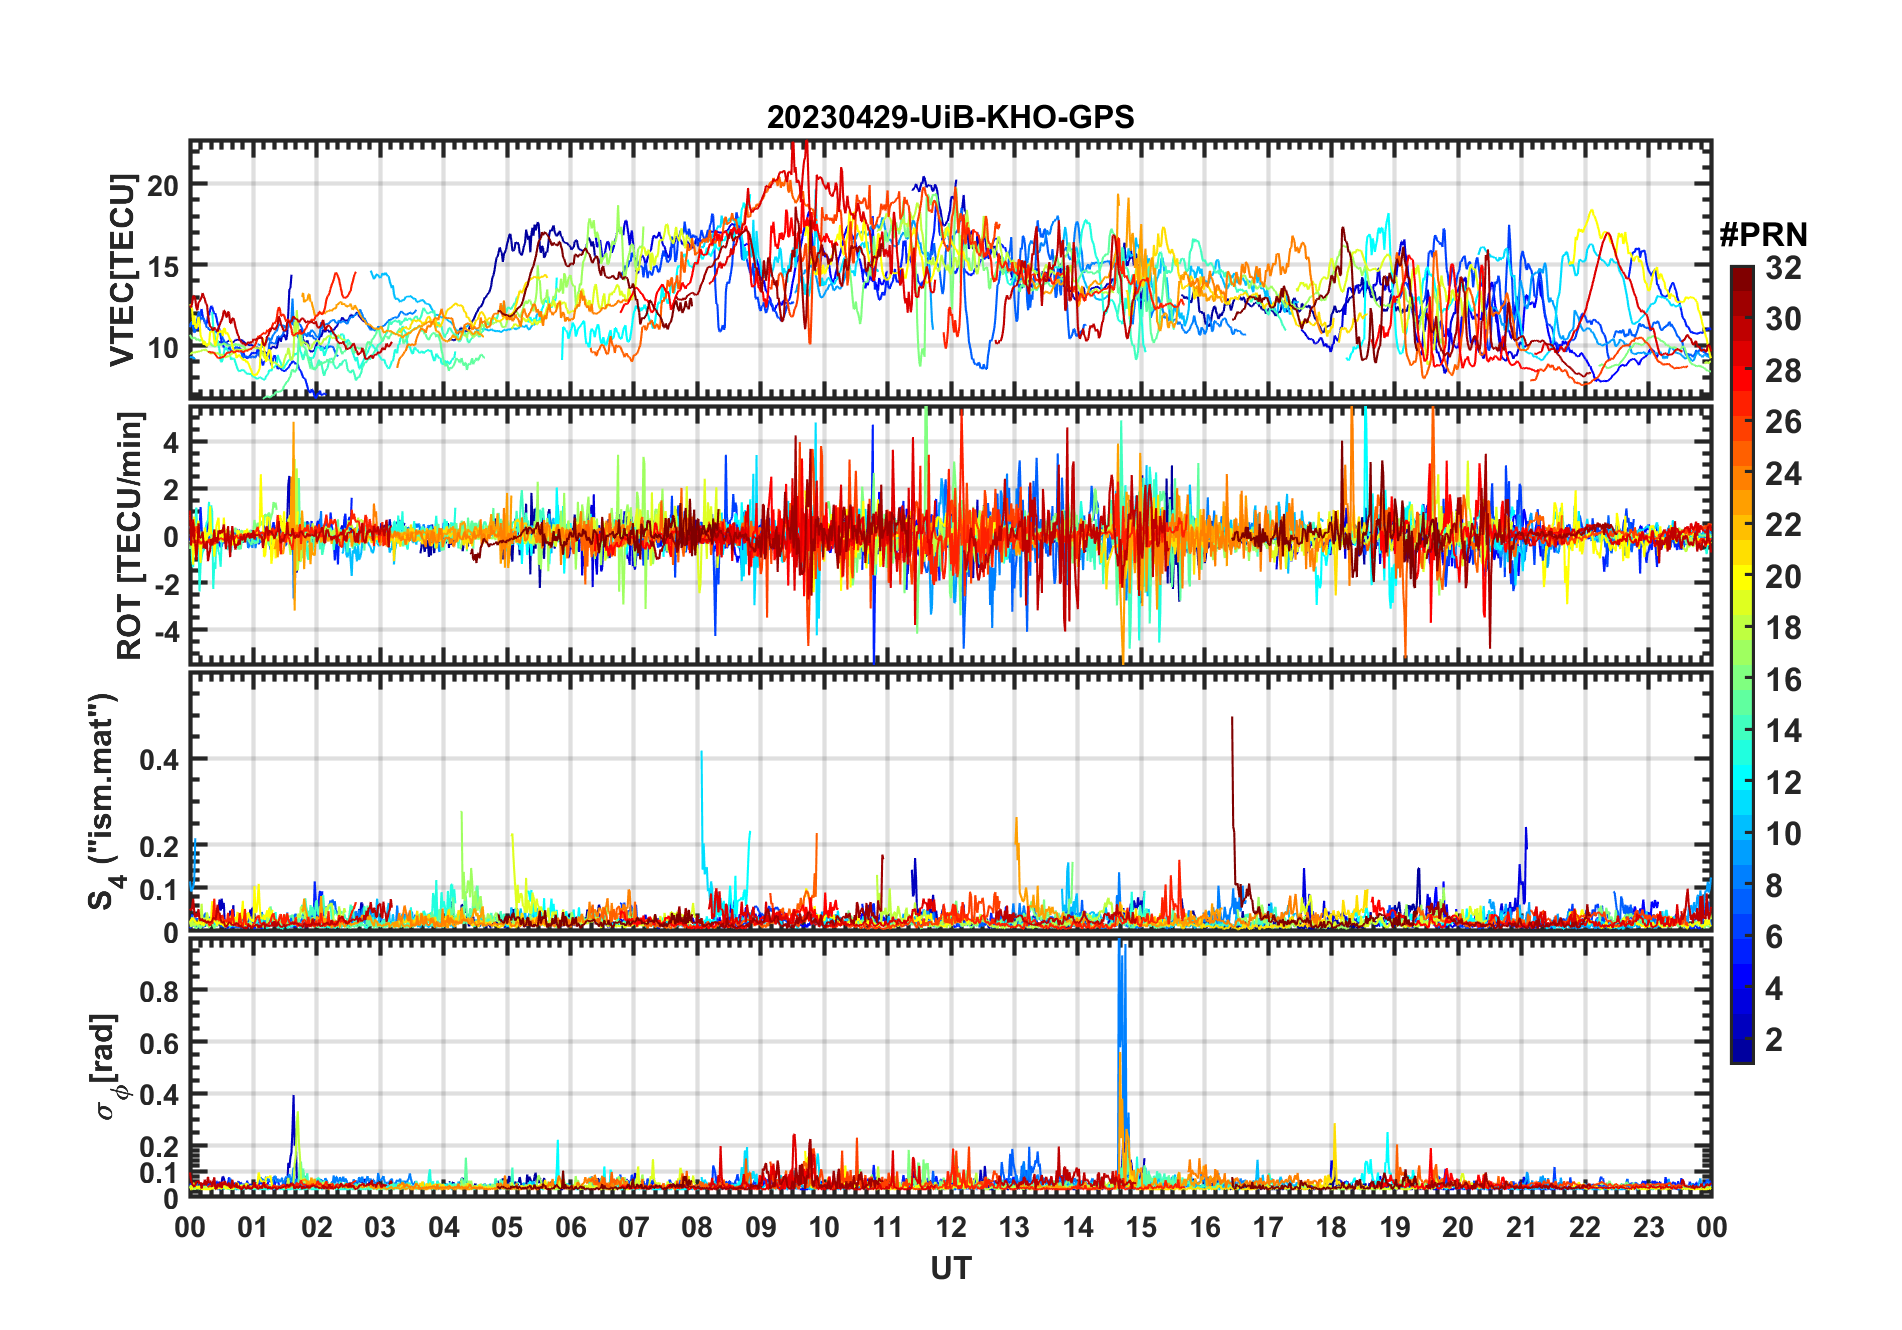Click the 06 hour tick label on time axis
Screen dimensions: 1902x1330
(x=570, y=1228)
